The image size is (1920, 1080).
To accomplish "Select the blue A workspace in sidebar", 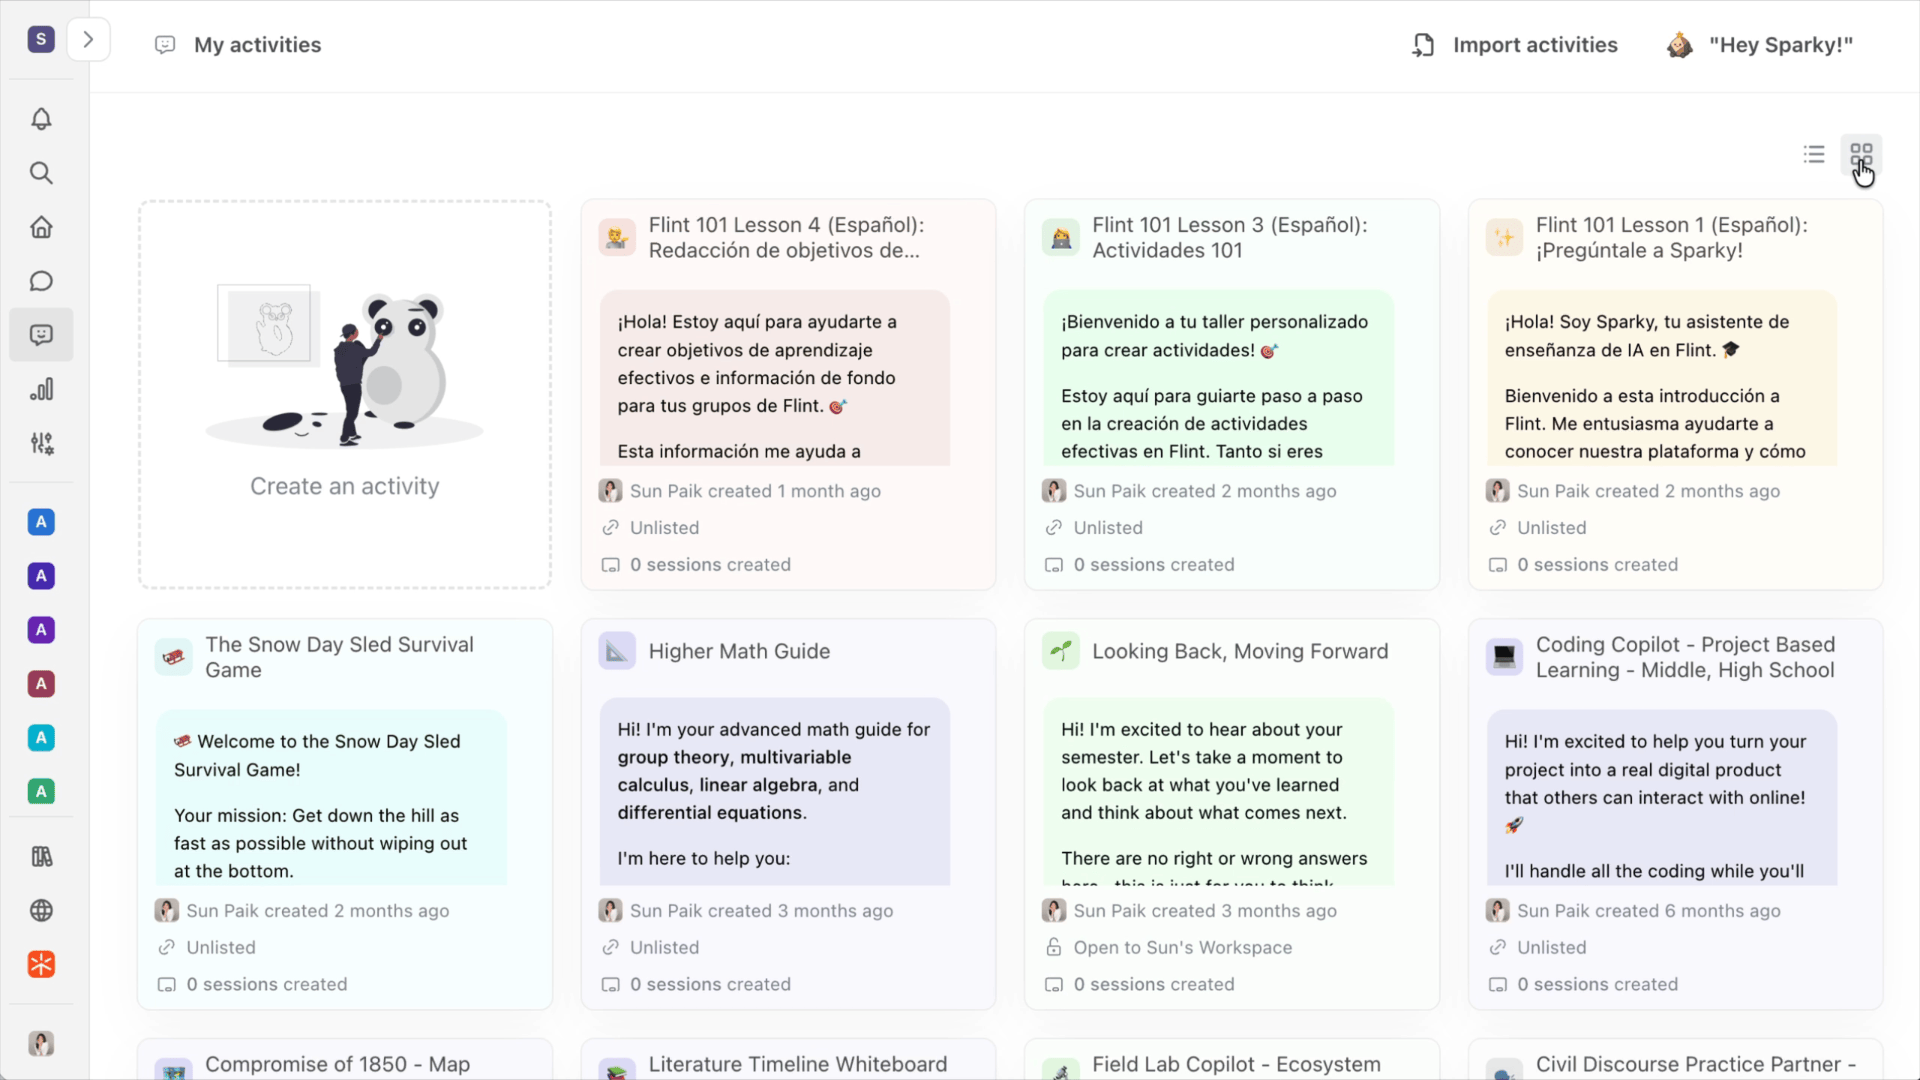I will [41, 522].
